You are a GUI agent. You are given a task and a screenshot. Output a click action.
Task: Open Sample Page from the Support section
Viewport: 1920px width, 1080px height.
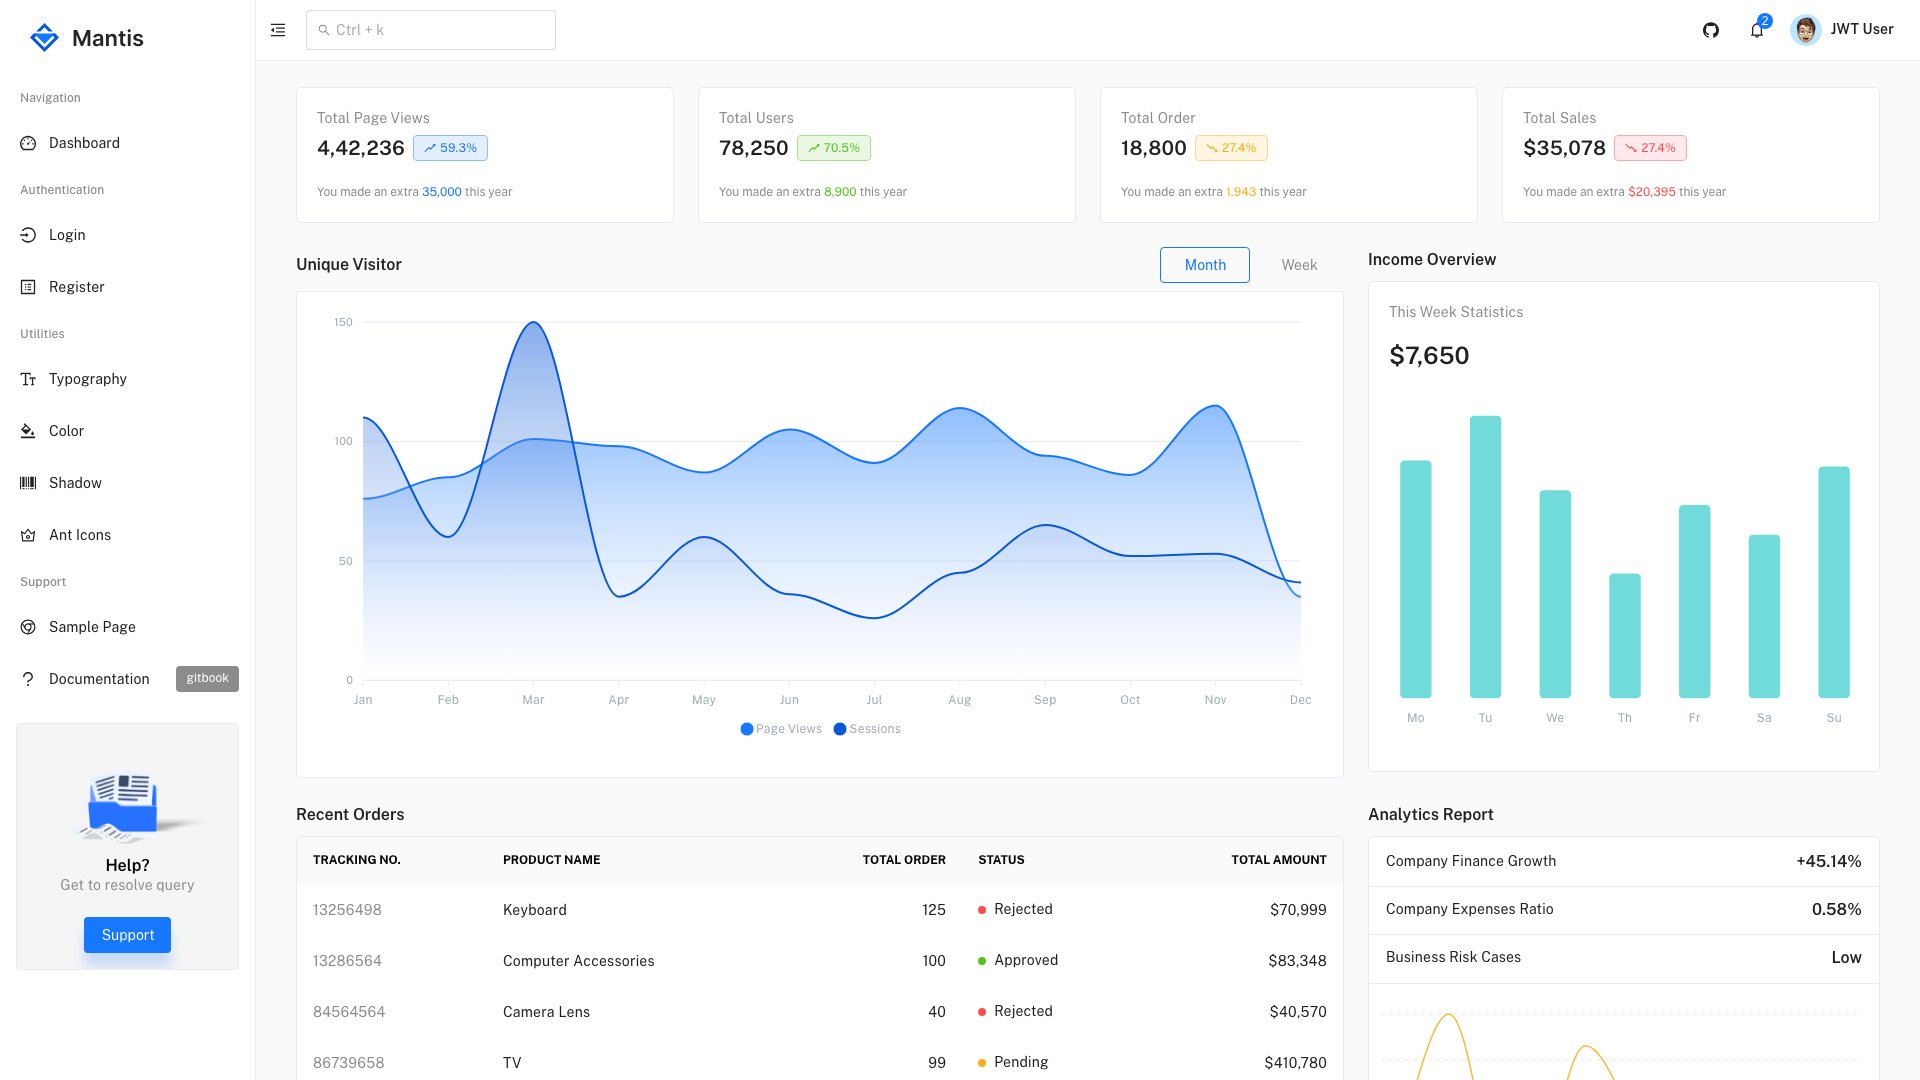(92, 627)
